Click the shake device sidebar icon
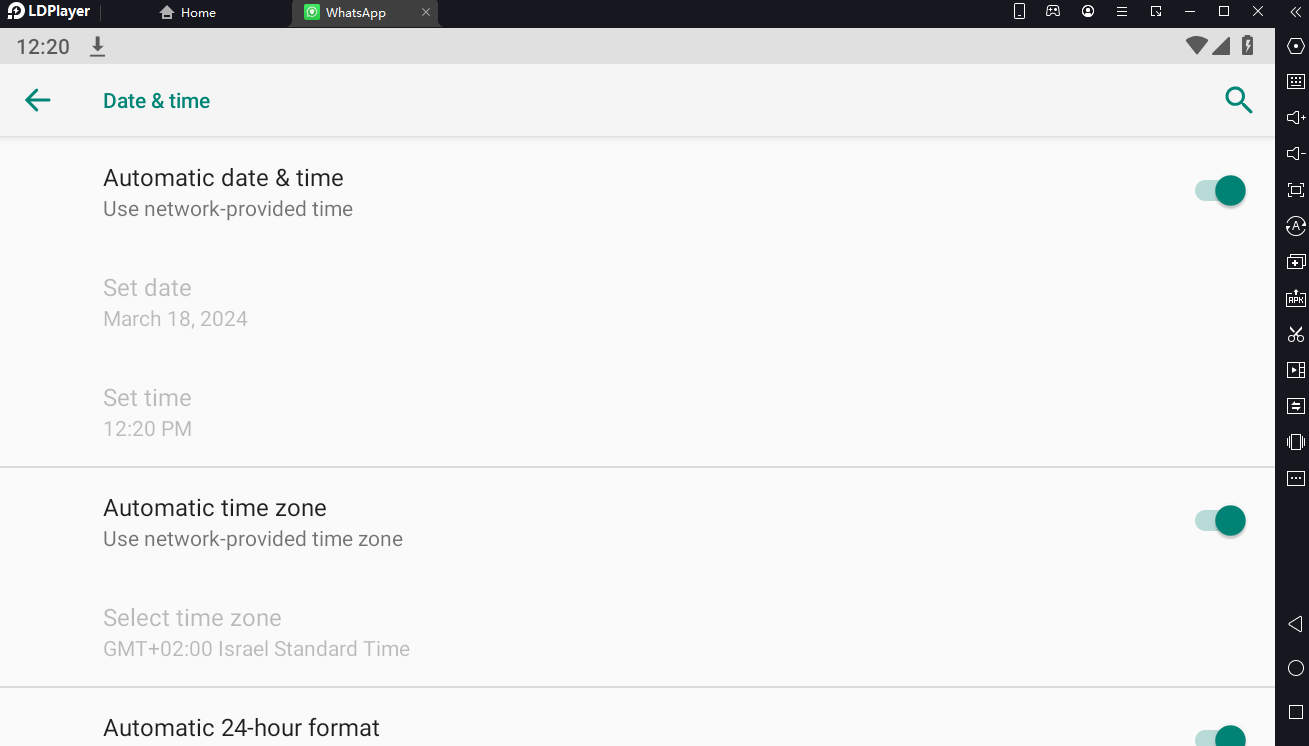Viewport: 1309px width, 746px height. pos(1296,442)
